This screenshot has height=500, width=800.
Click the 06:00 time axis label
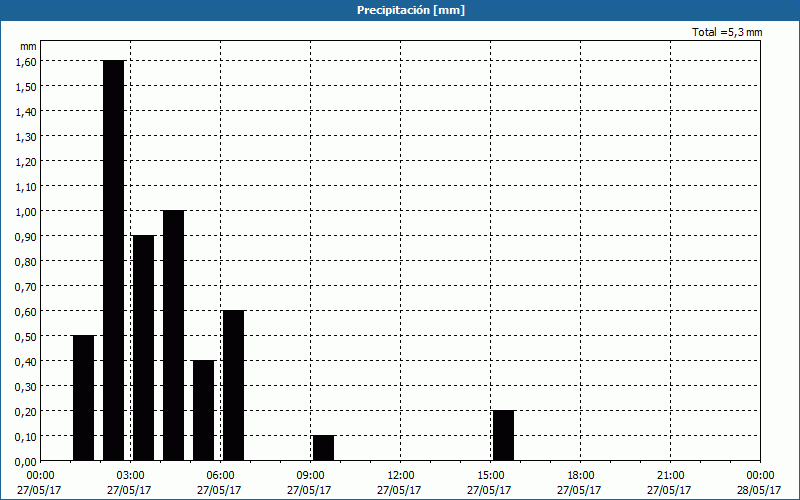tap(220, 476)
